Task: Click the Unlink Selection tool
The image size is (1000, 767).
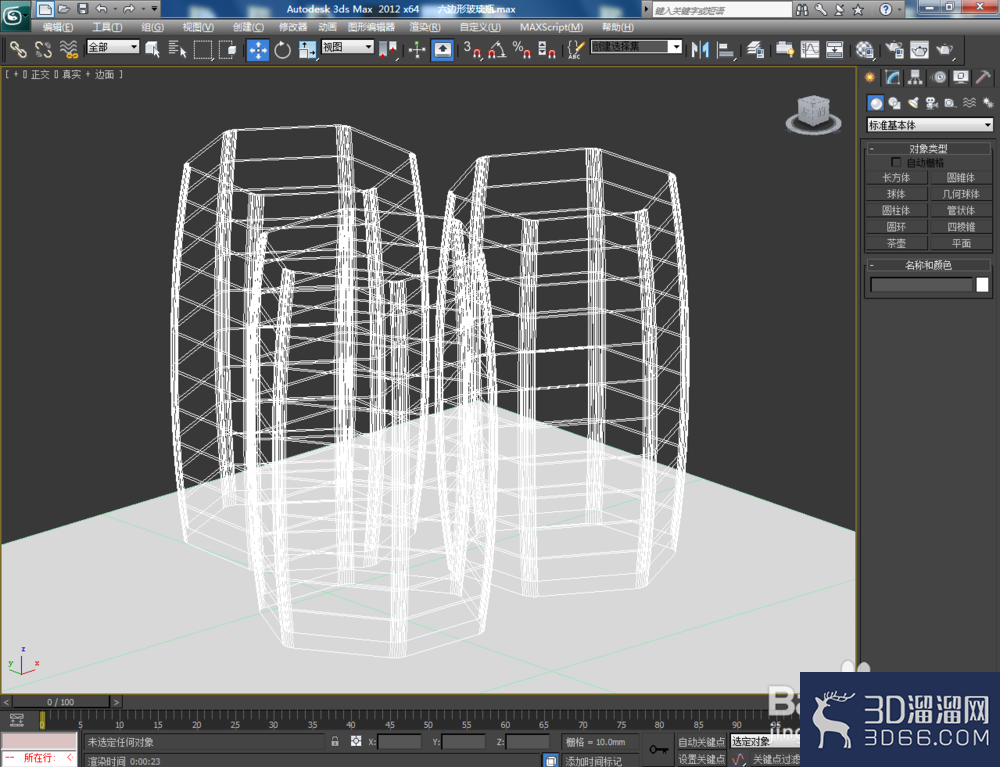Action: point(43,49)
